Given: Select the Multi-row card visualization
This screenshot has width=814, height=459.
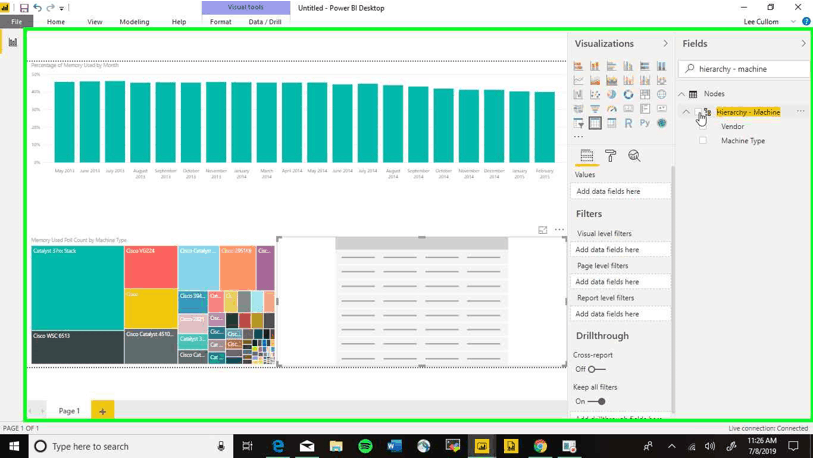Looking at the screenshot, I should (645, 109).
